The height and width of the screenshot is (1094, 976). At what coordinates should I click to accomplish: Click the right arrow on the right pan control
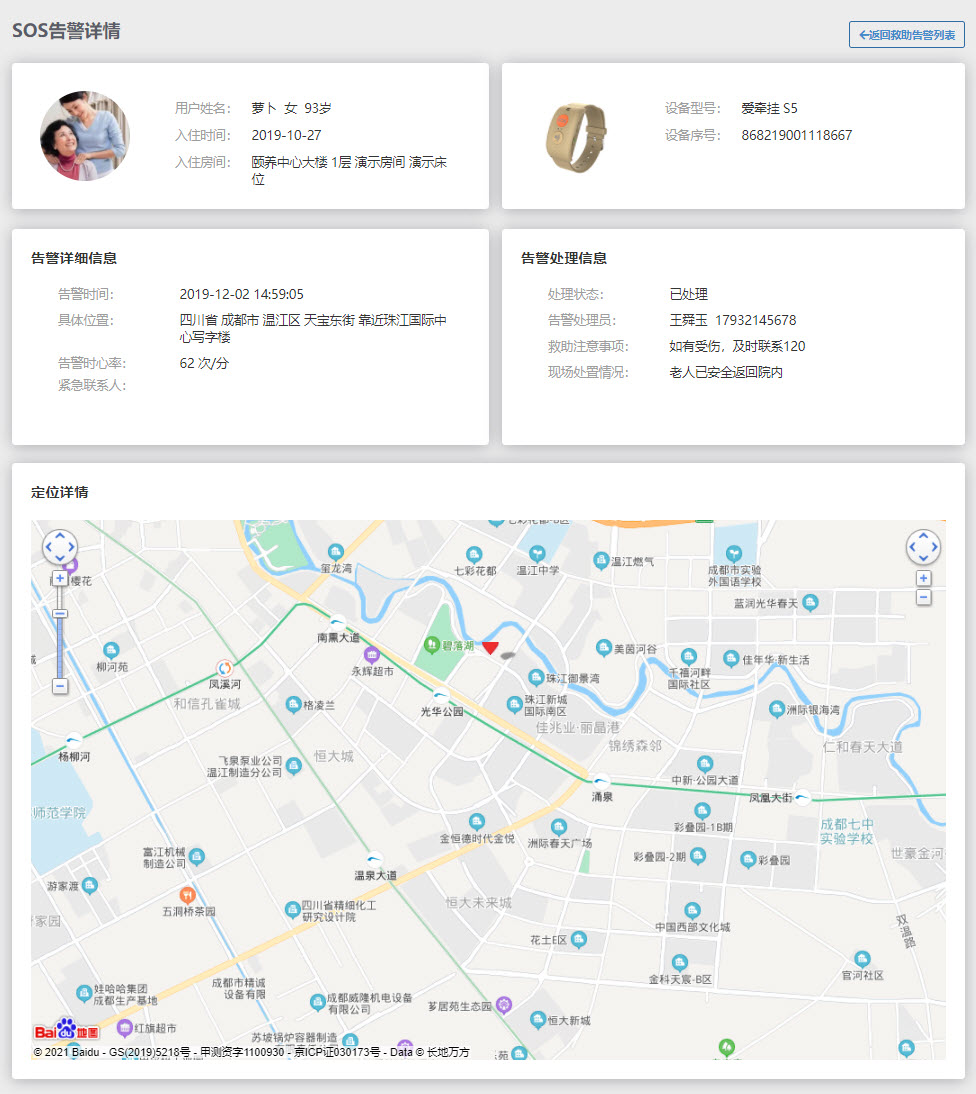coord(936,547)
